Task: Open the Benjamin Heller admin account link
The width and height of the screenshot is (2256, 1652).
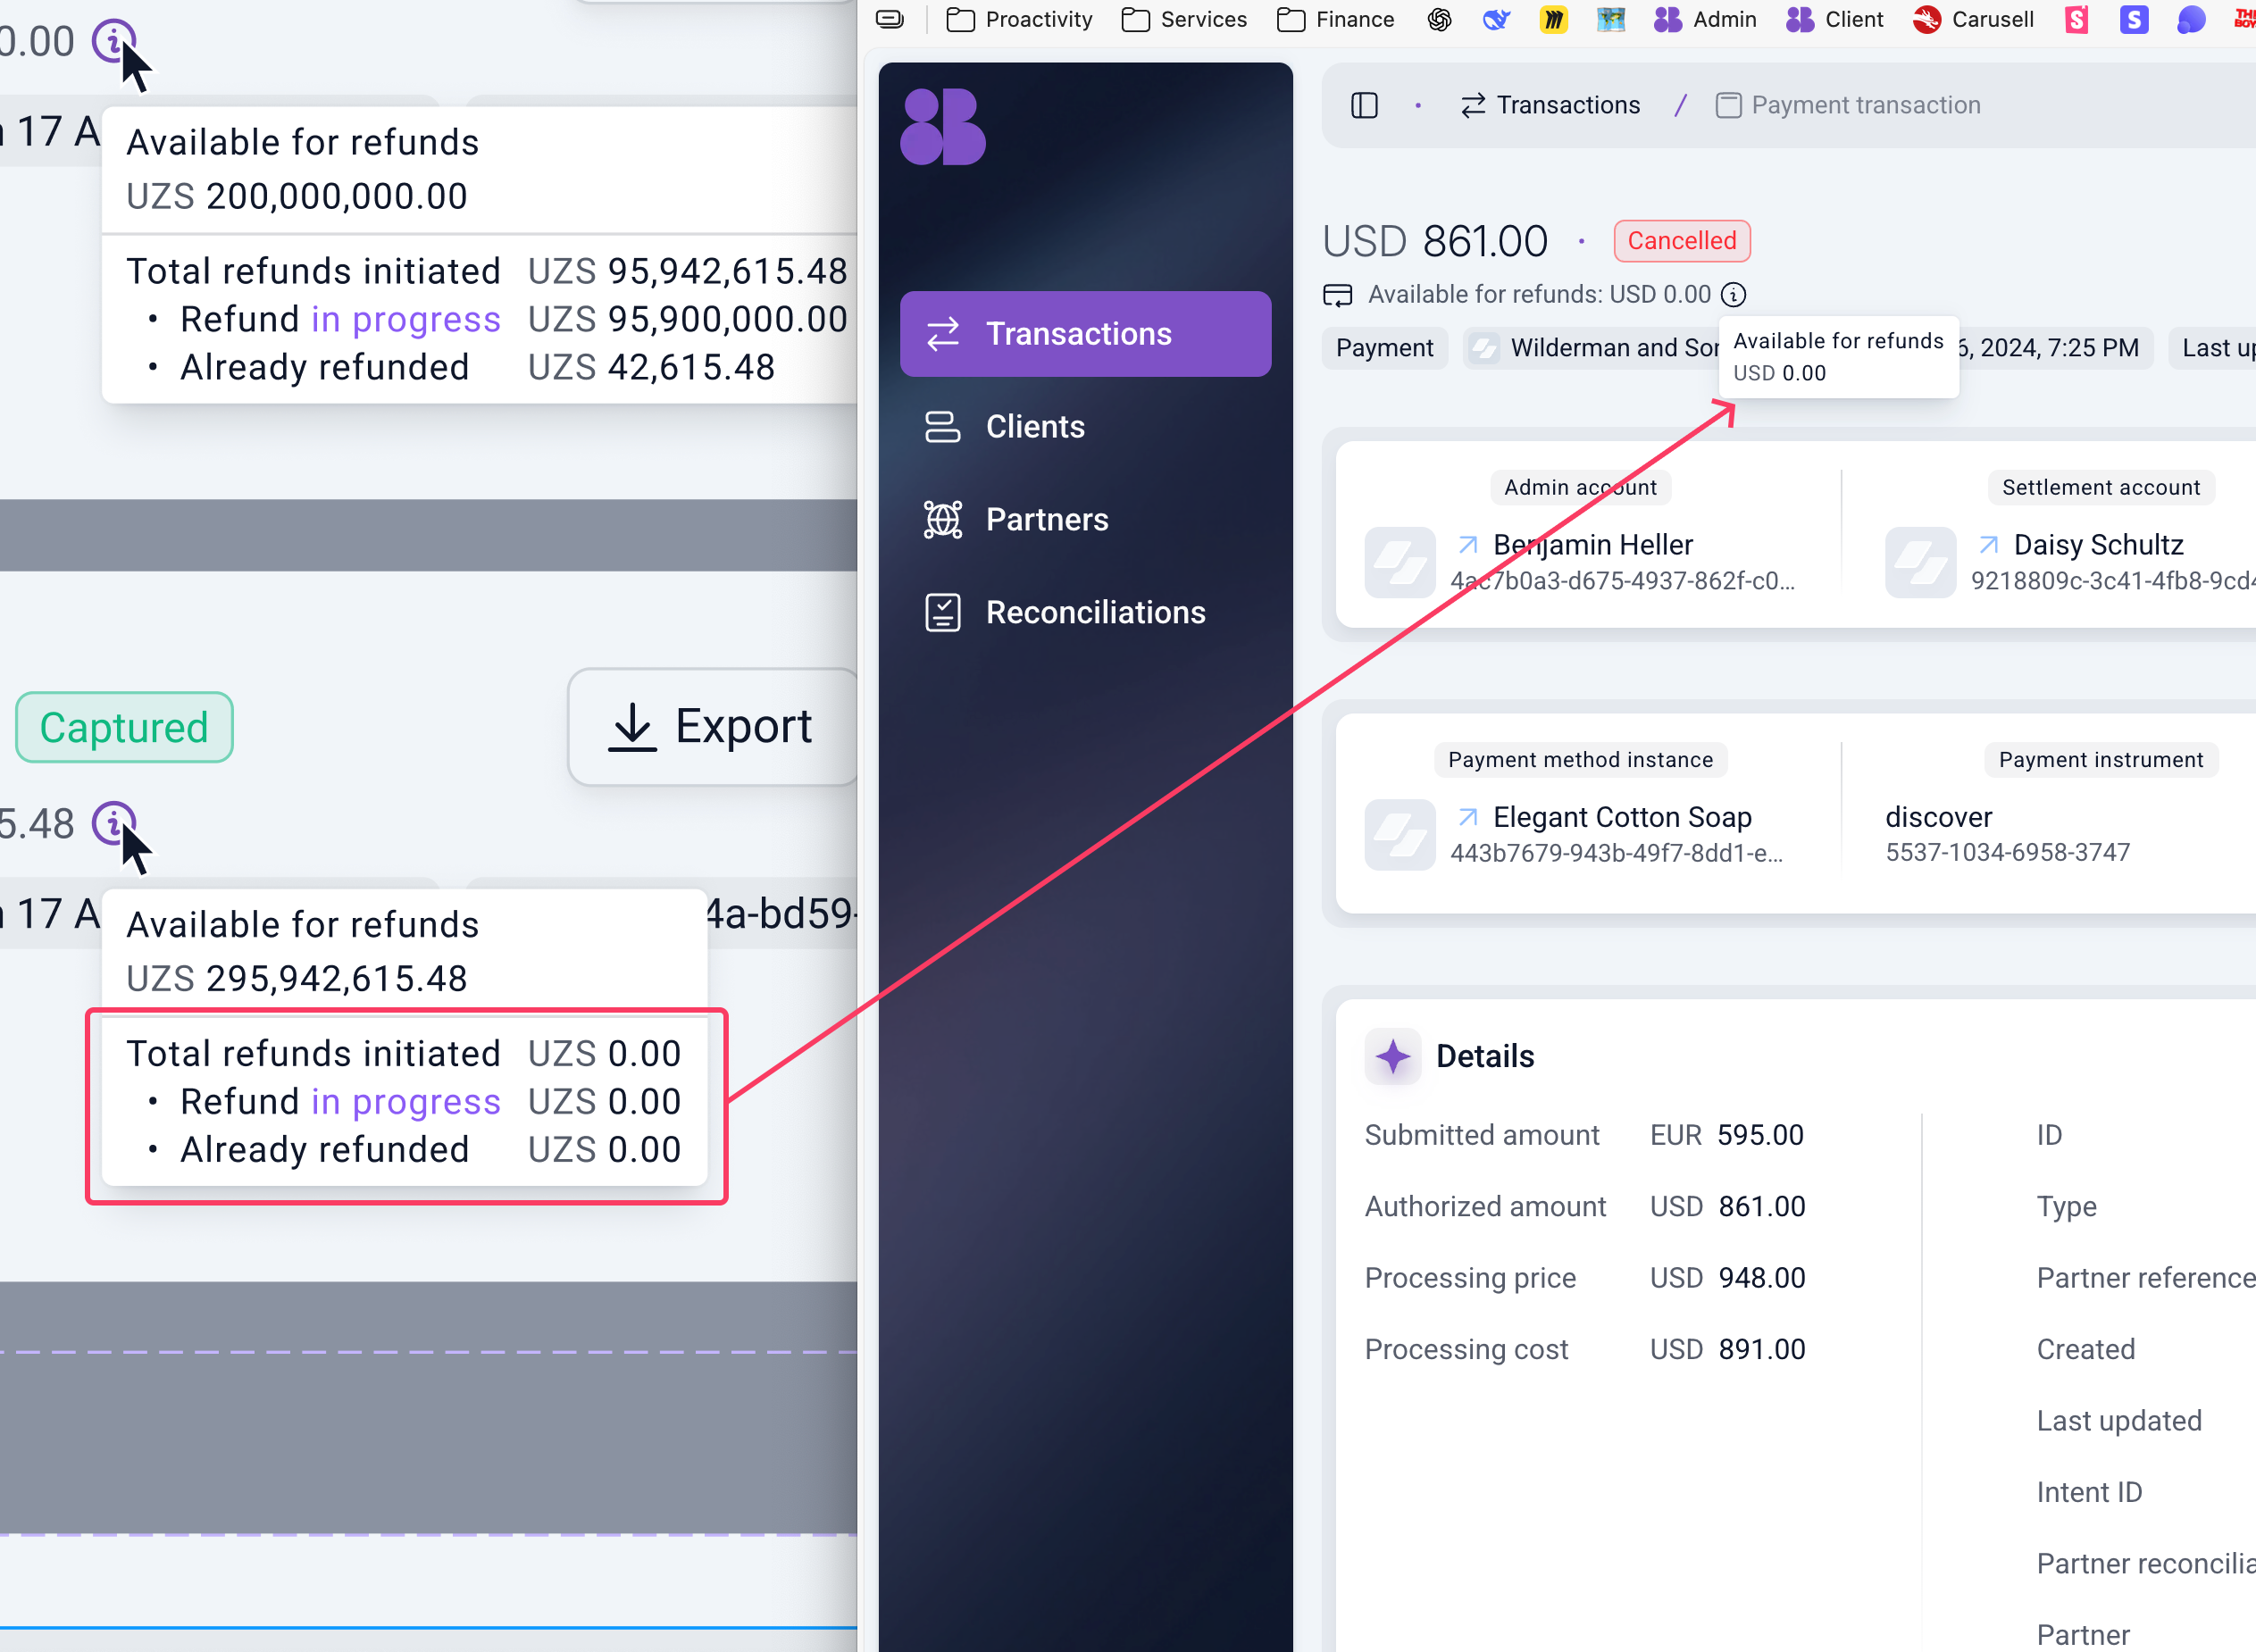Action: click(x=1592, y=545)
